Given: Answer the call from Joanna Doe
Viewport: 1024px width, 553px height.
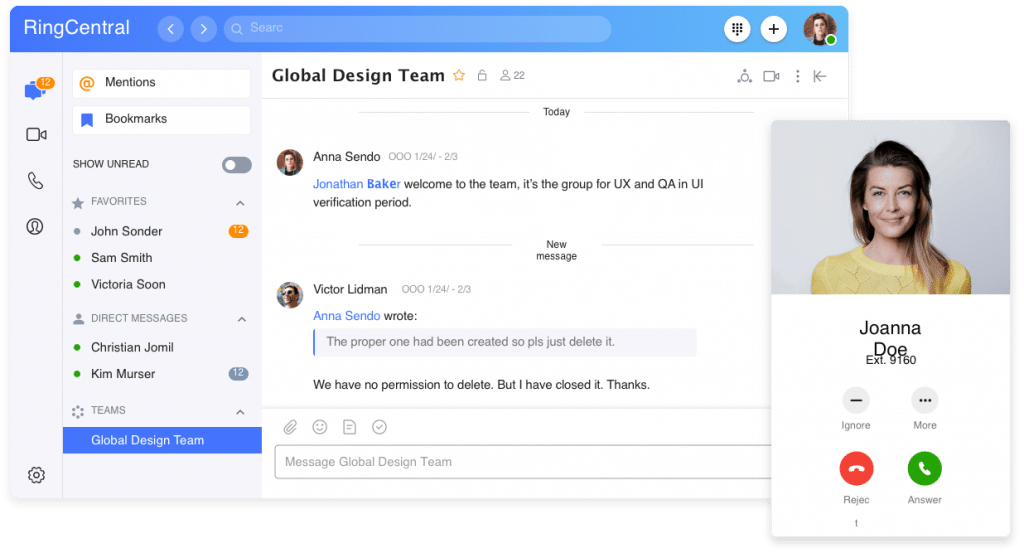Looking at the screenshot, I should [924, 468].
